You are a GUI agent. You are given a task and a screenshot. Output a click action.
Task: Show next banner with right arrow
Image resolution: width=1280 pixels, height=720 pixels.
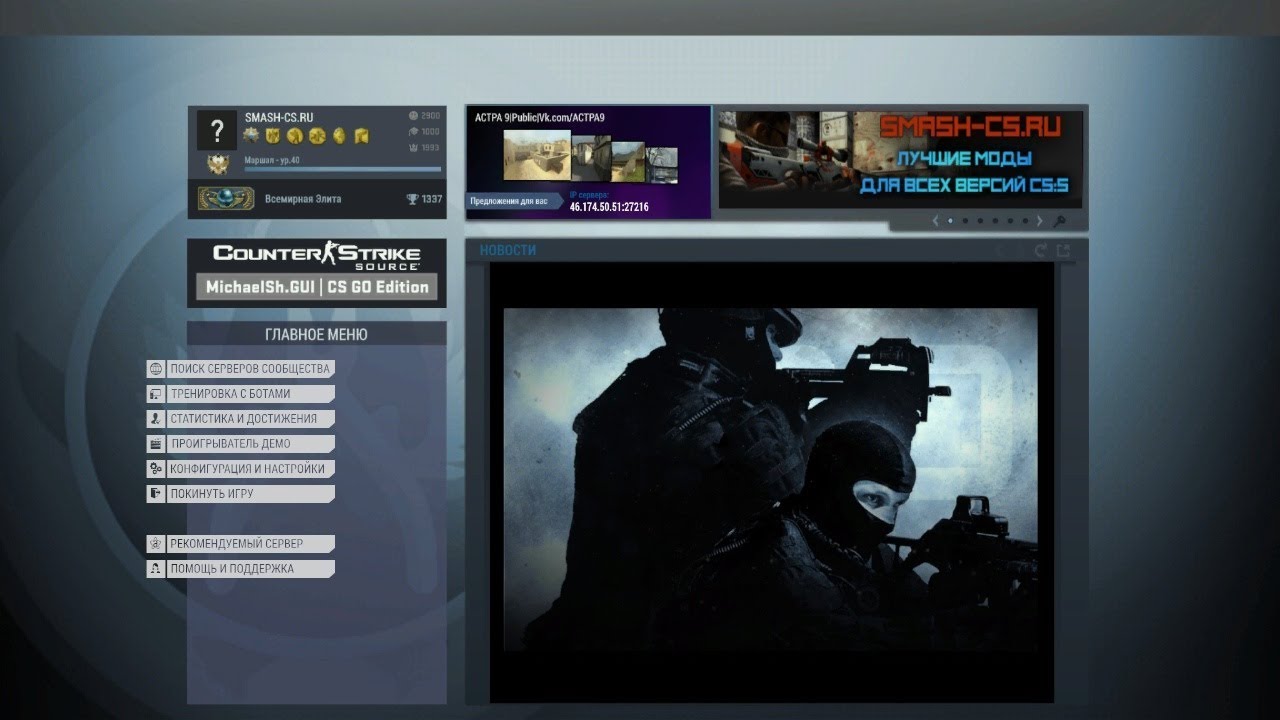(x=1039, y=221)
